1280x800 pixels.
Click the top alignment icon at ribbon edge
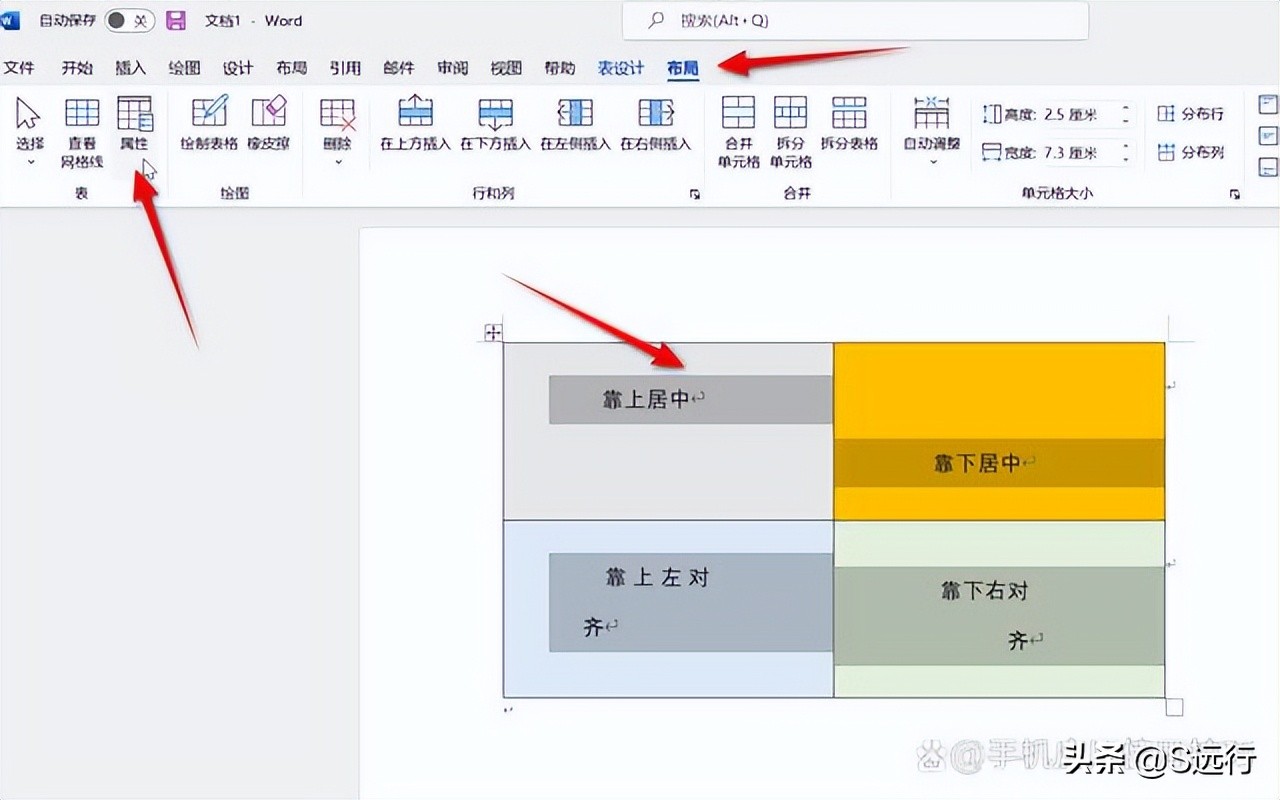(x=1268, y=103)
